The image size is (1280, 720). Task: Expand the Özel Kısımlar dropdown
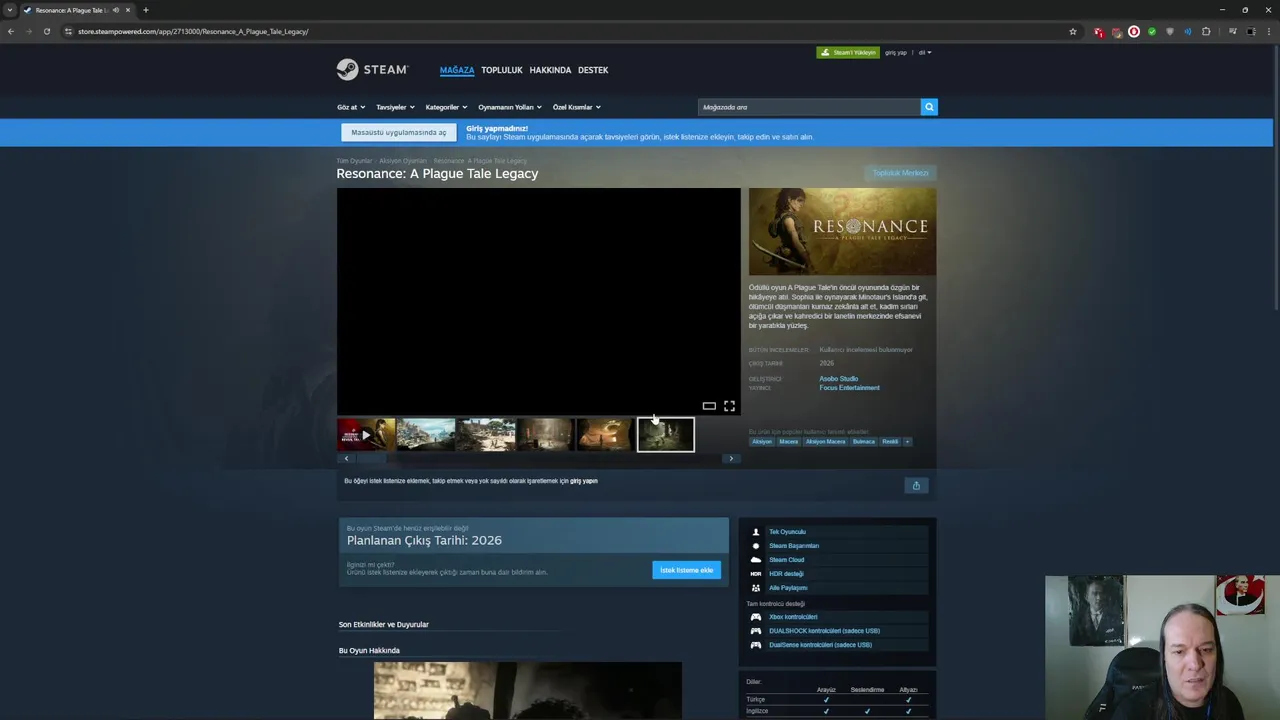(x=577, y=107)
